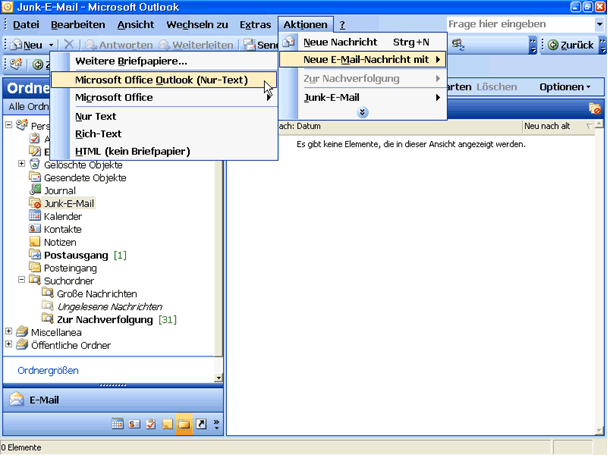Open the Posteingang folder

(70, 268)
